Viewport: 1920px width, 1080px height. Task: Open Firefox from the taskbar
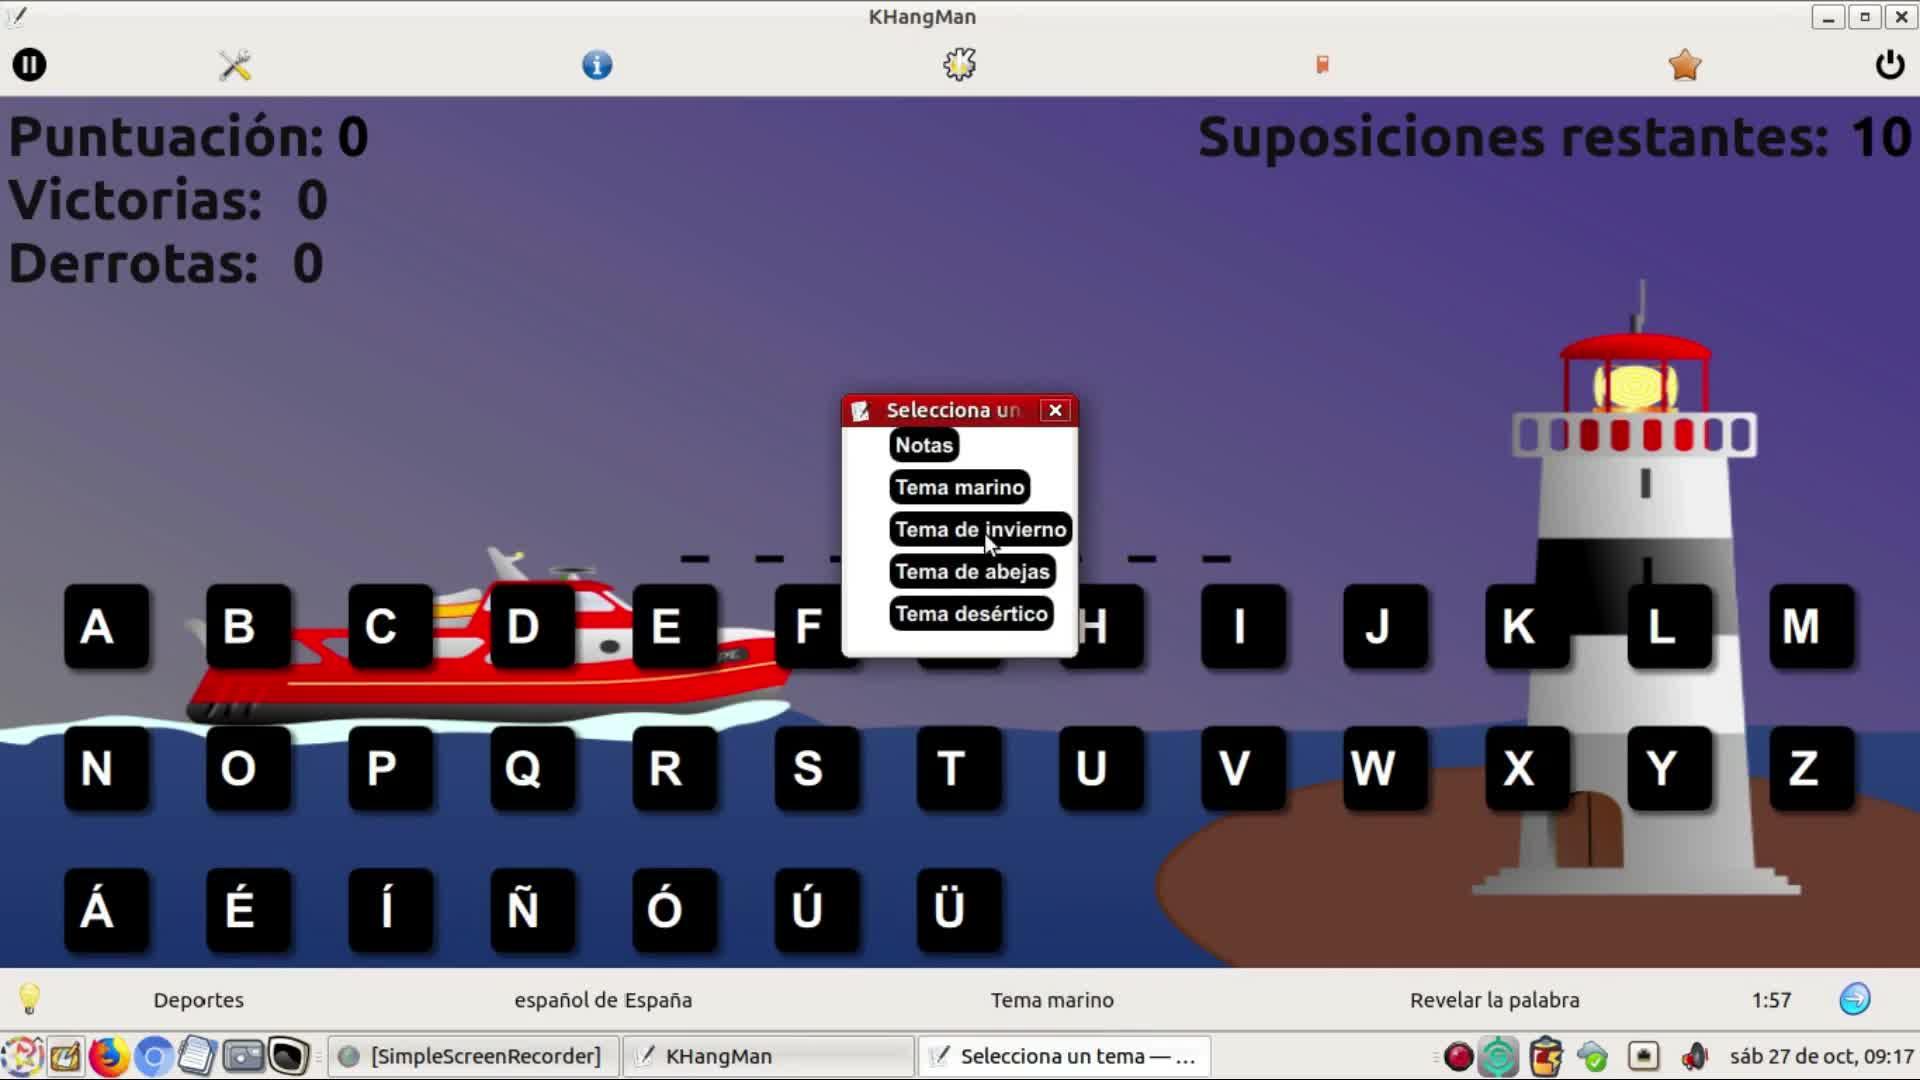click(109, 1056)
